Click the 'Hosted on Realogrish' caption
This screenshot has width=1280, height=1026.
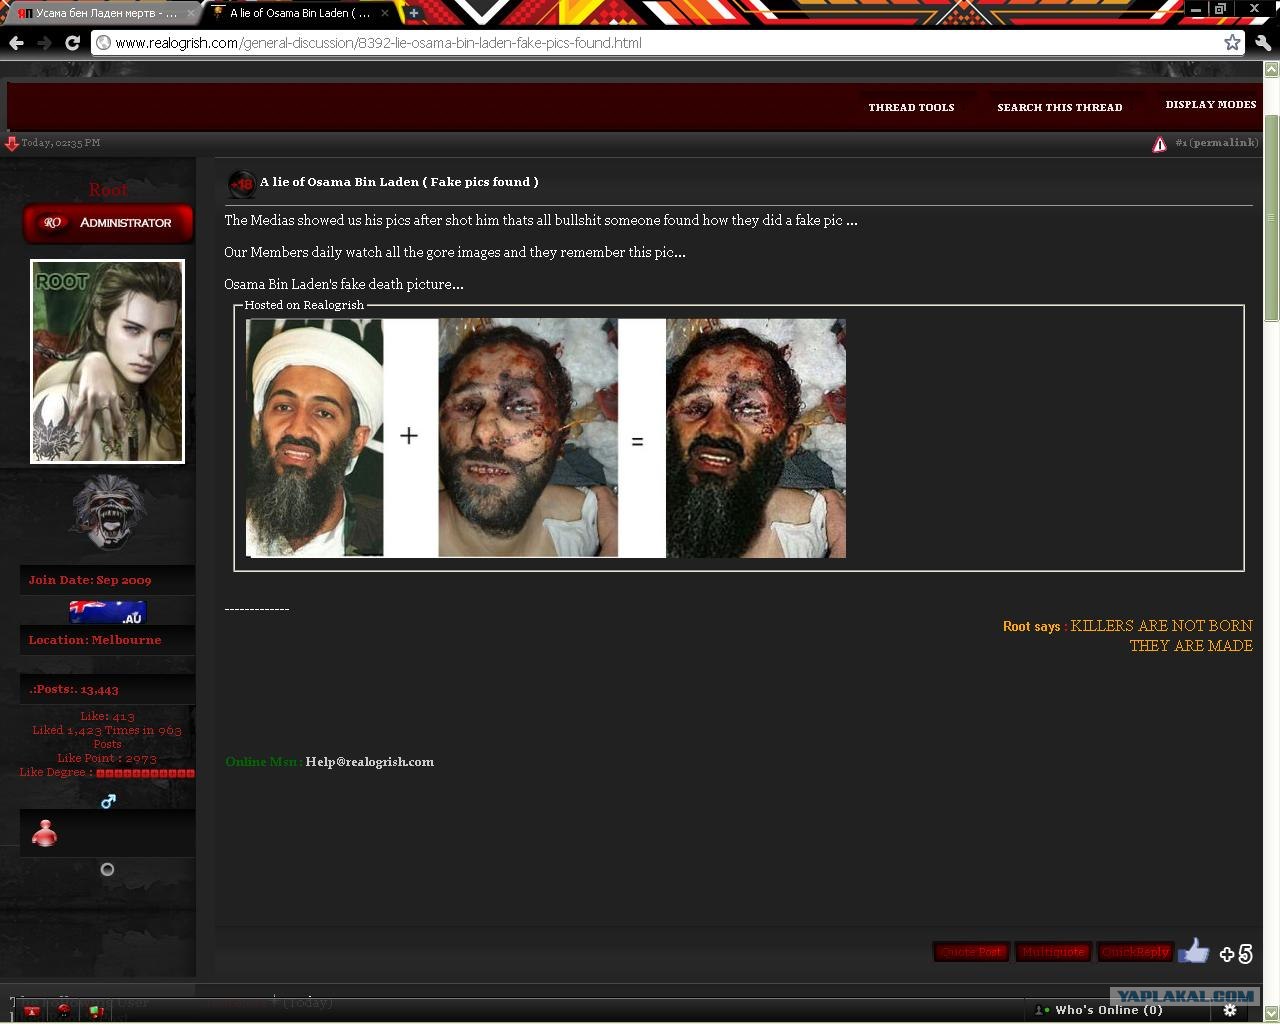tap(304, 305)
